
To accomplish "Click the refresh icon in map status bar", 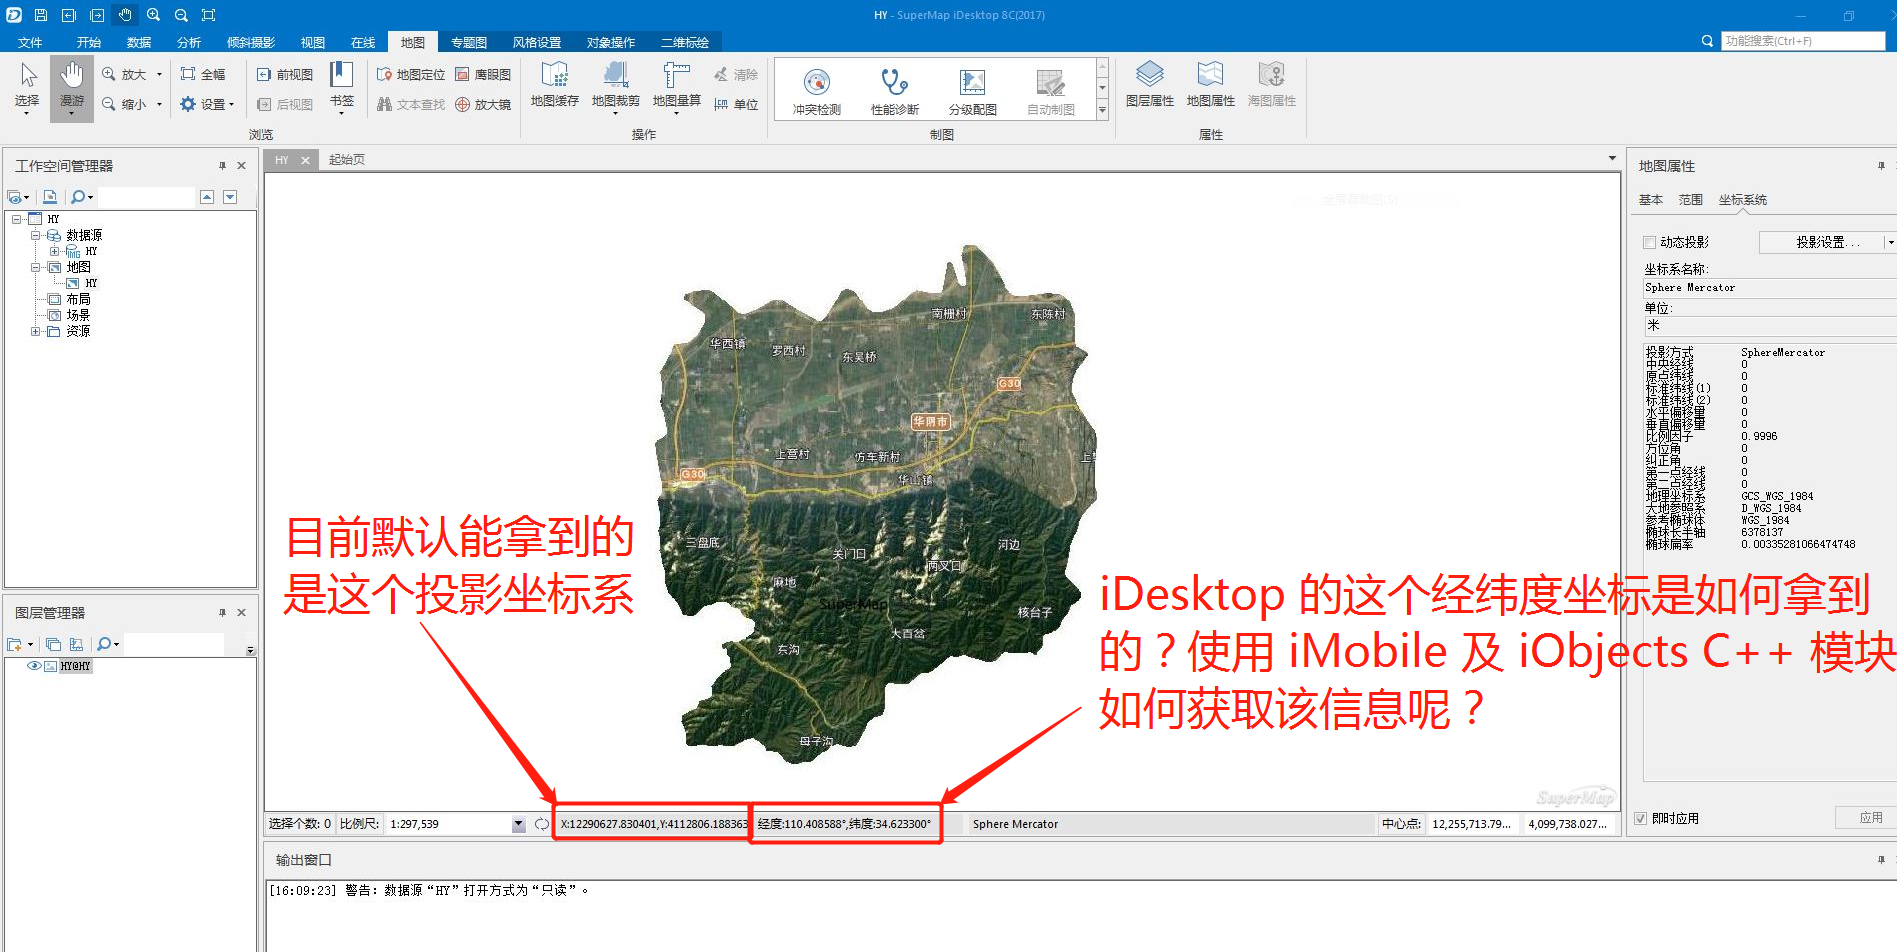I will pos(541,824).
